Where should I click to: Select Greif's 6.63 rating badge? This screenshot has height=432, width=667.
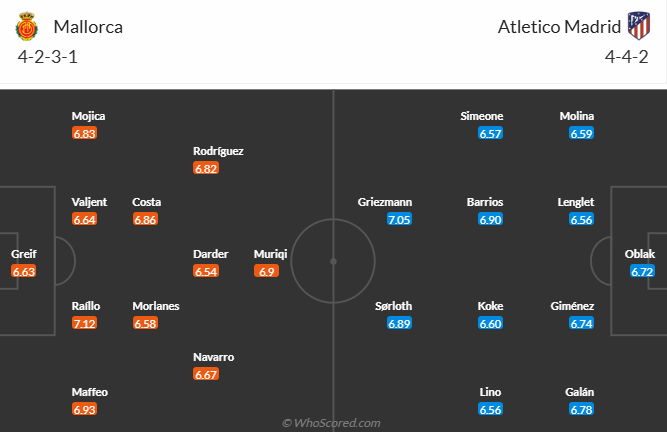24,271
